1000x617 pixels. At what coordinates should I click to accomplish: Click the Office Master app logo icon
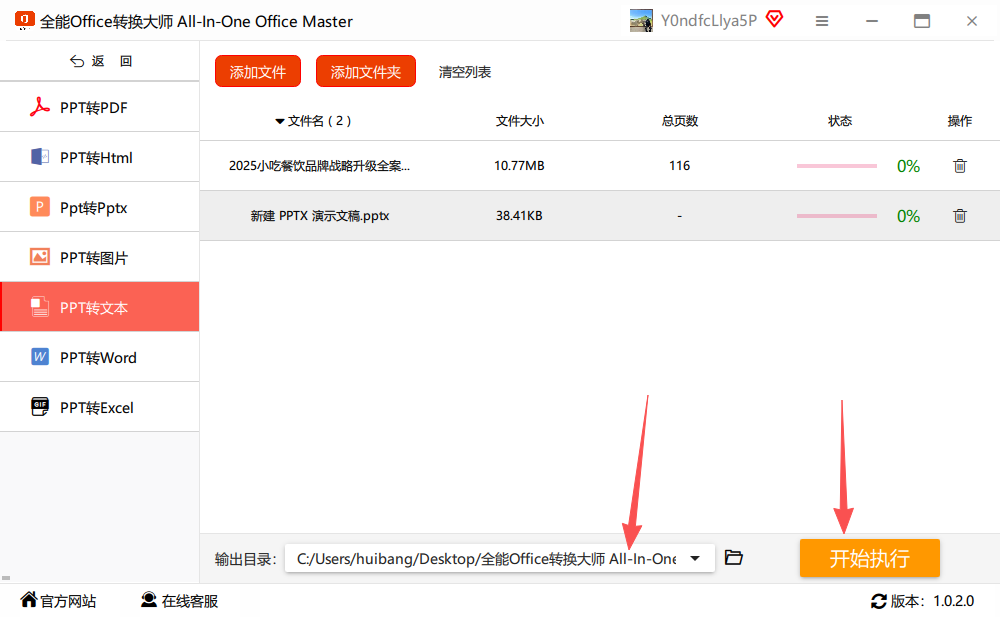pyautogui.click(x=24, y=20)
